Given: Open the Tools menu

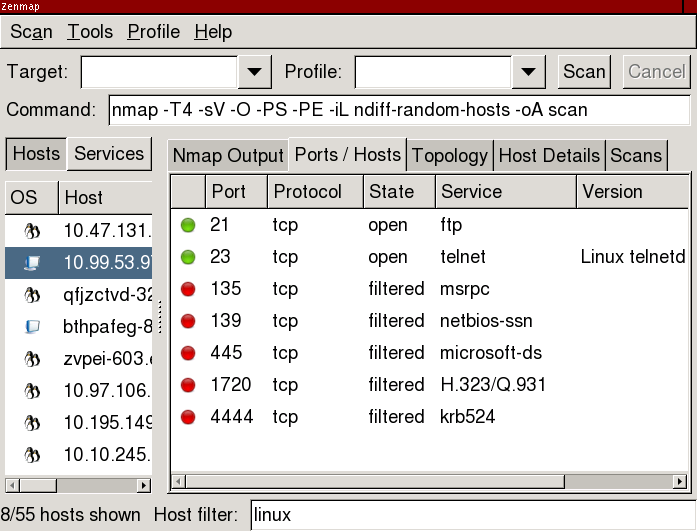Looking at the screenshot, I should (90, 32).
